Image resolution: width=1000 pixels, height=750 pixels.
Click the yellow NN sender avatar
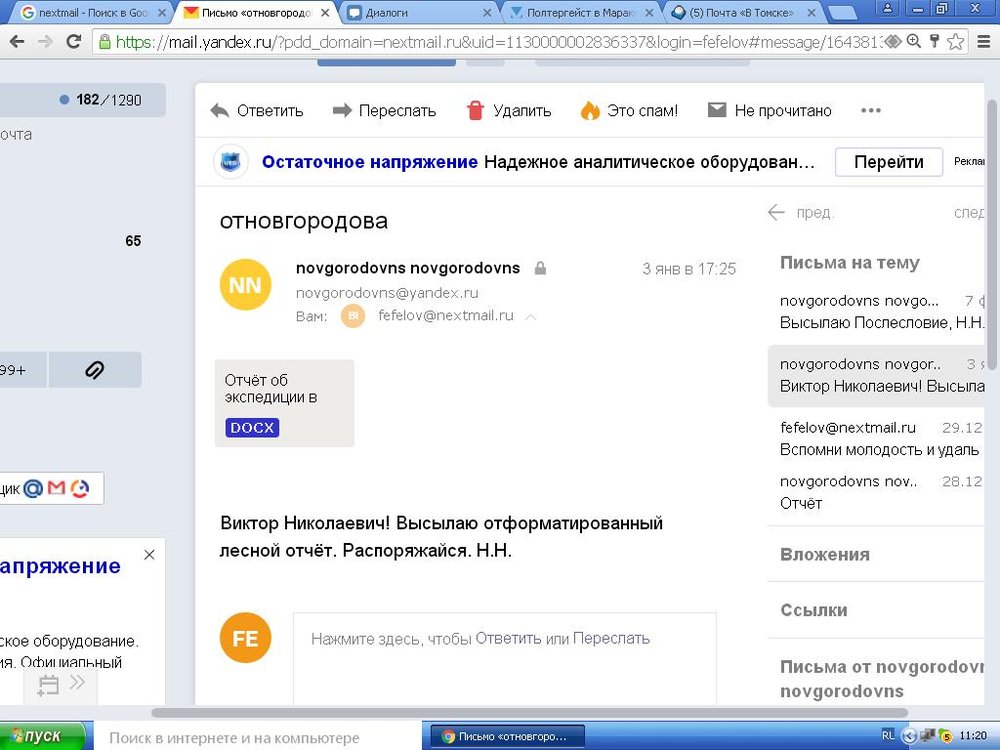coord(245,285)
